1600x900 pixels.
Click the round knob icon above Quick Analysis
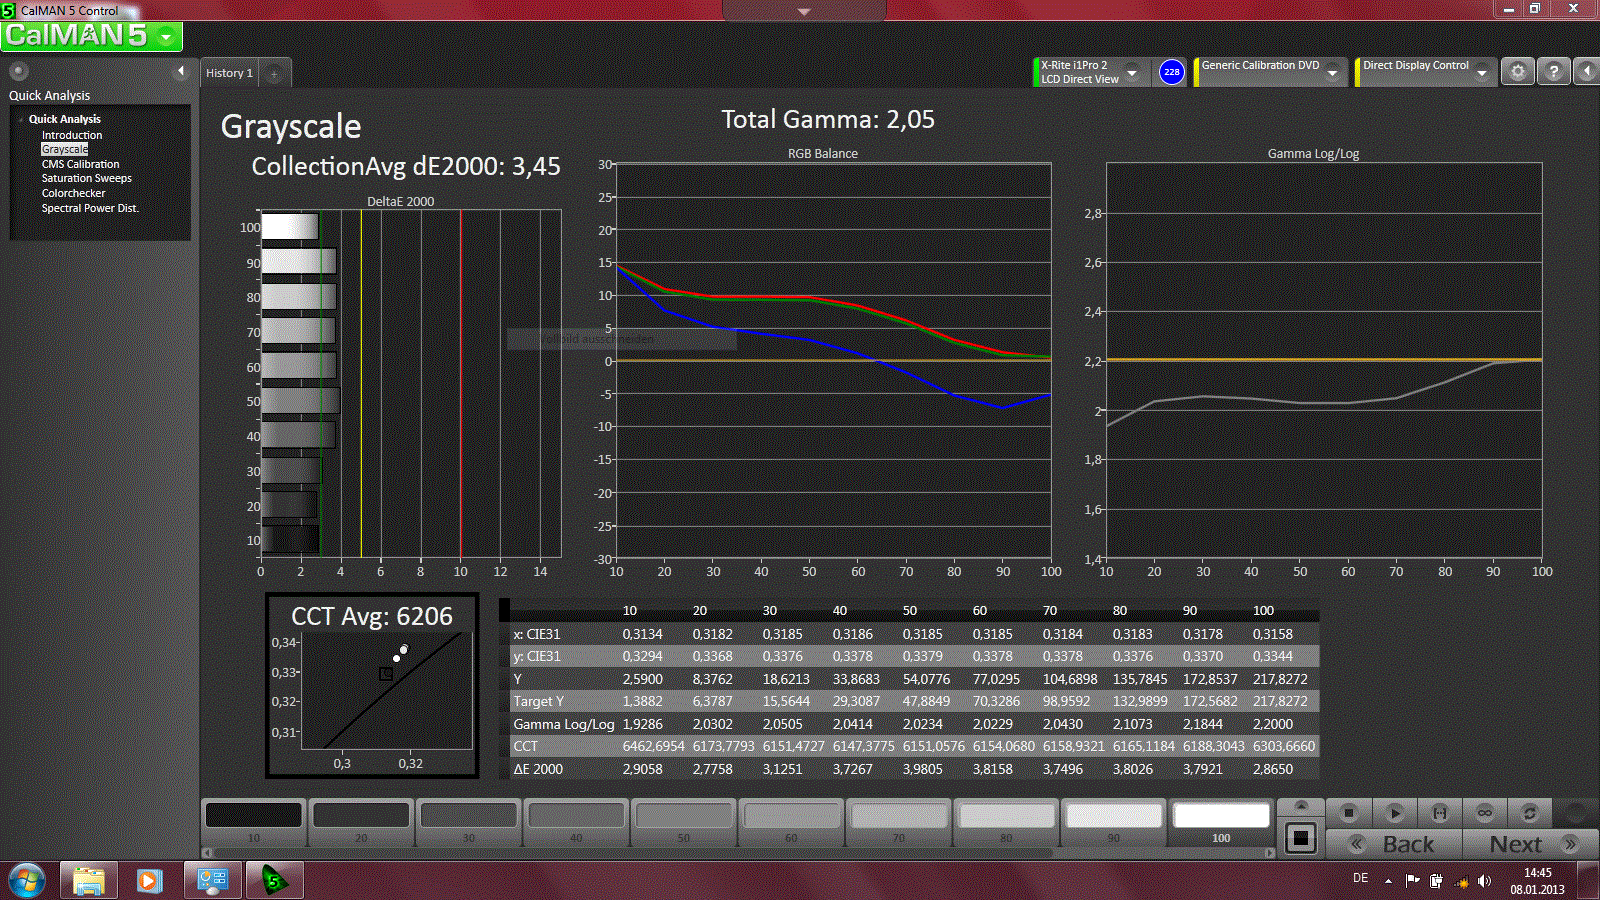18,71
